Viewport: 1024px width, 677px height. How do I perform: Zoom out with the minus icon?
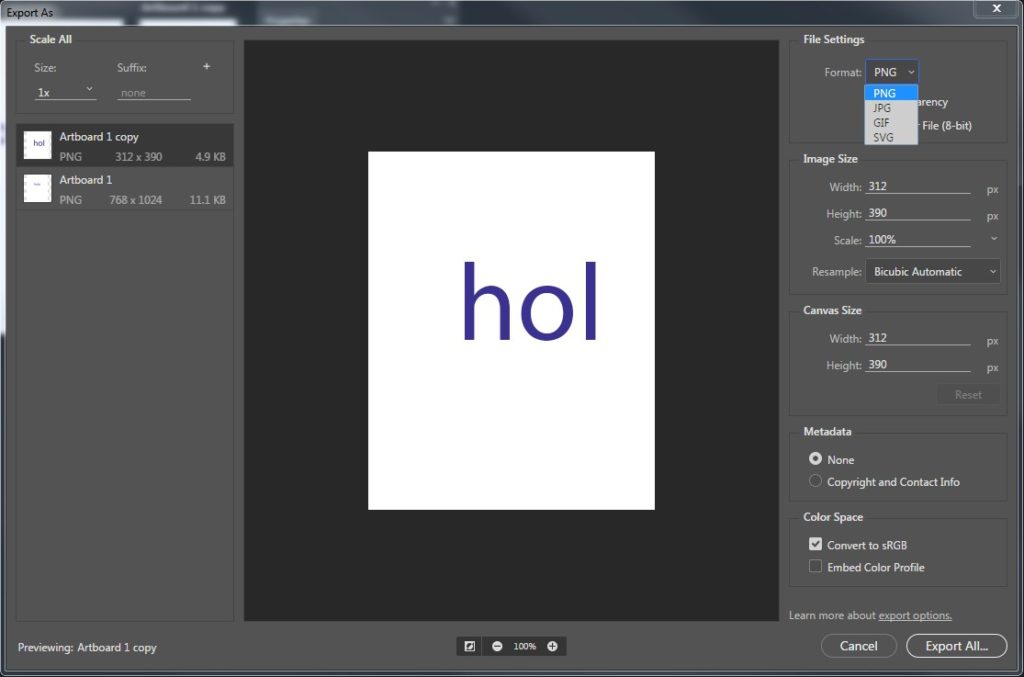pos(497,646)
